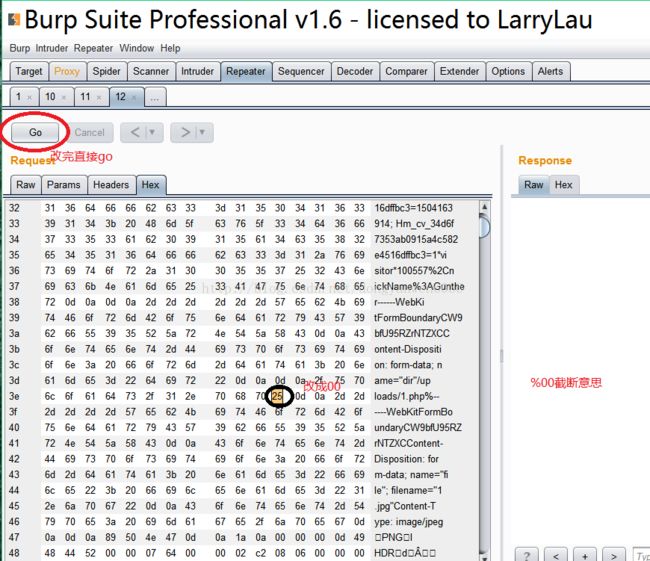Click the hex editor scrollbar thumb
This screenshot has height=561, width=650.
click(484, 226)
